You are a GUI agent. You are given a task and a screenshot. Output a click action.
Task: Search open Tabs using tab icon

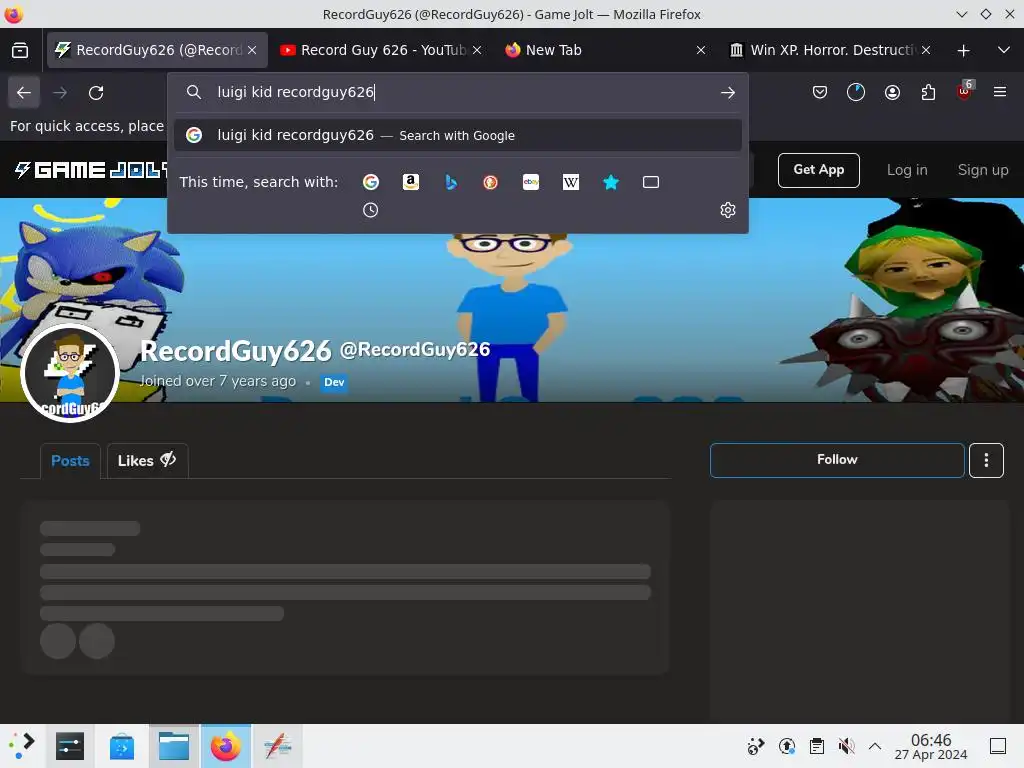coord(651,182)
